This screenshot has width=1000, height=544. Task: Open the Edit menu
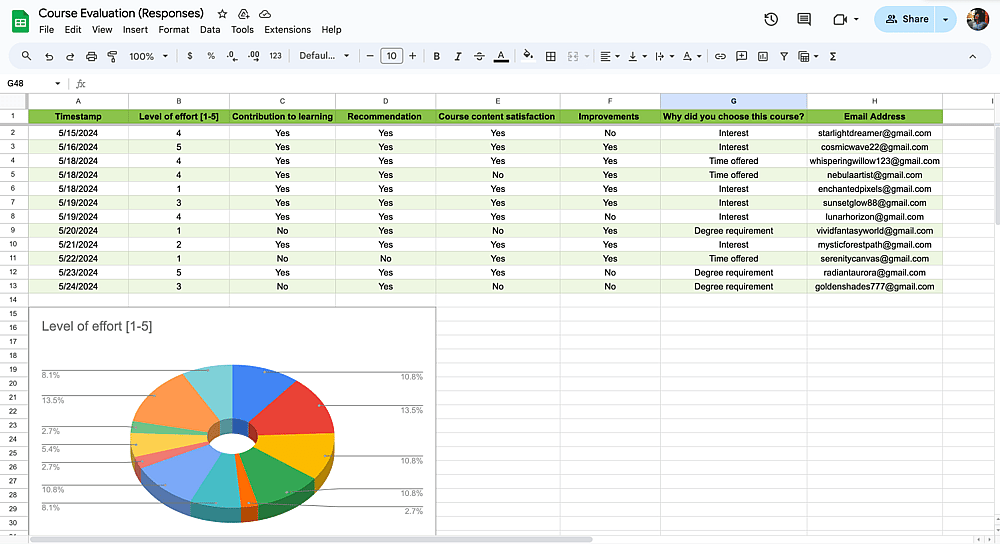click(73, 29)
